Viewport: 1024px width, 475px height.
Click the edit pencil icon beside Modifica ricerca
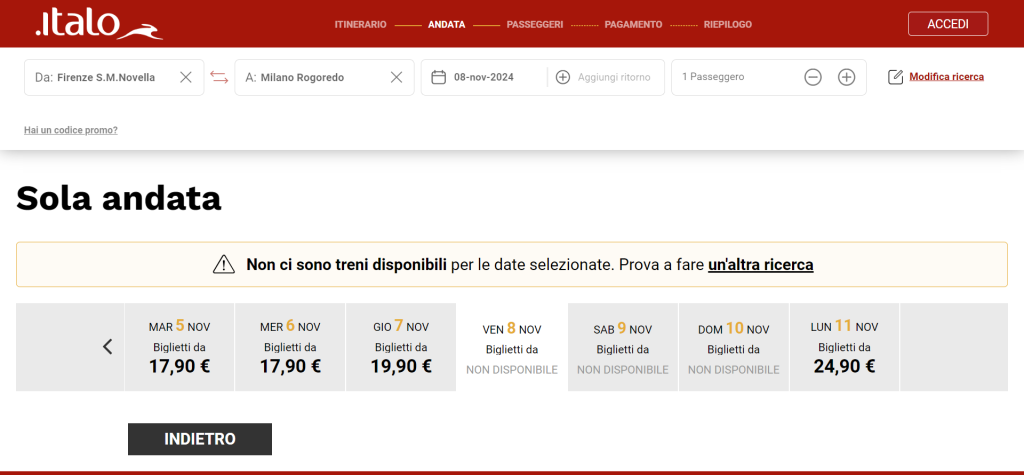(895, 77)
